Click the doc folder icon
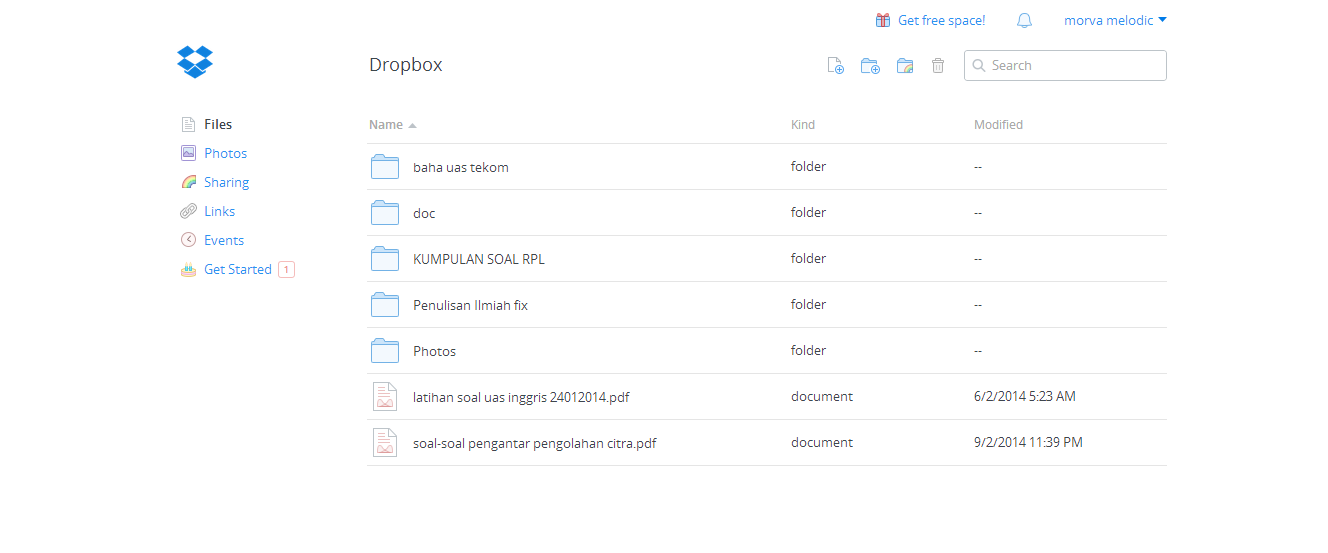 point(385,213)
